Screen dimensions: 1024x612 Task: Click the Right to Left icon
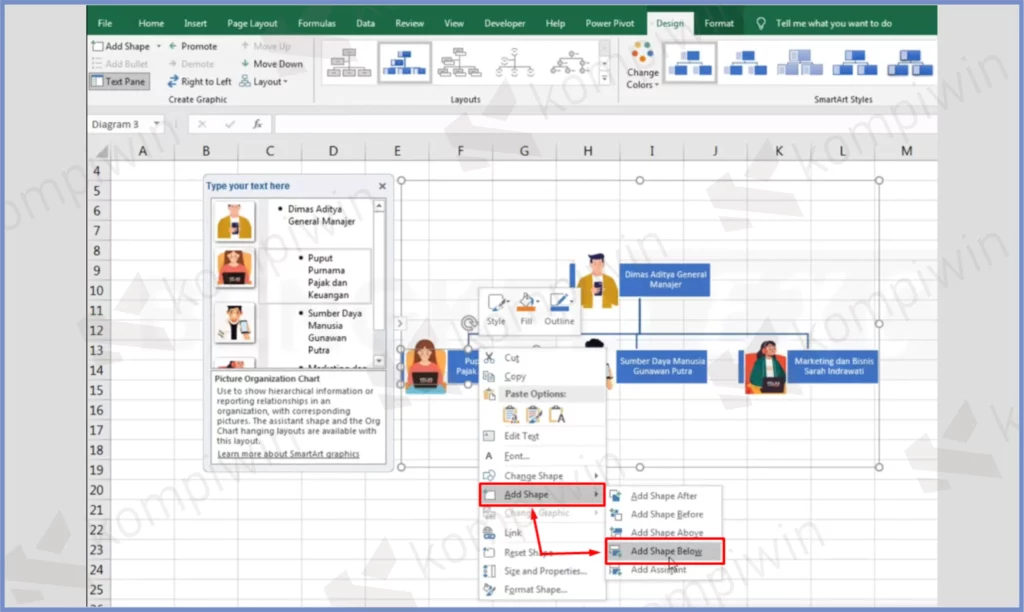[x=174, y=82]
